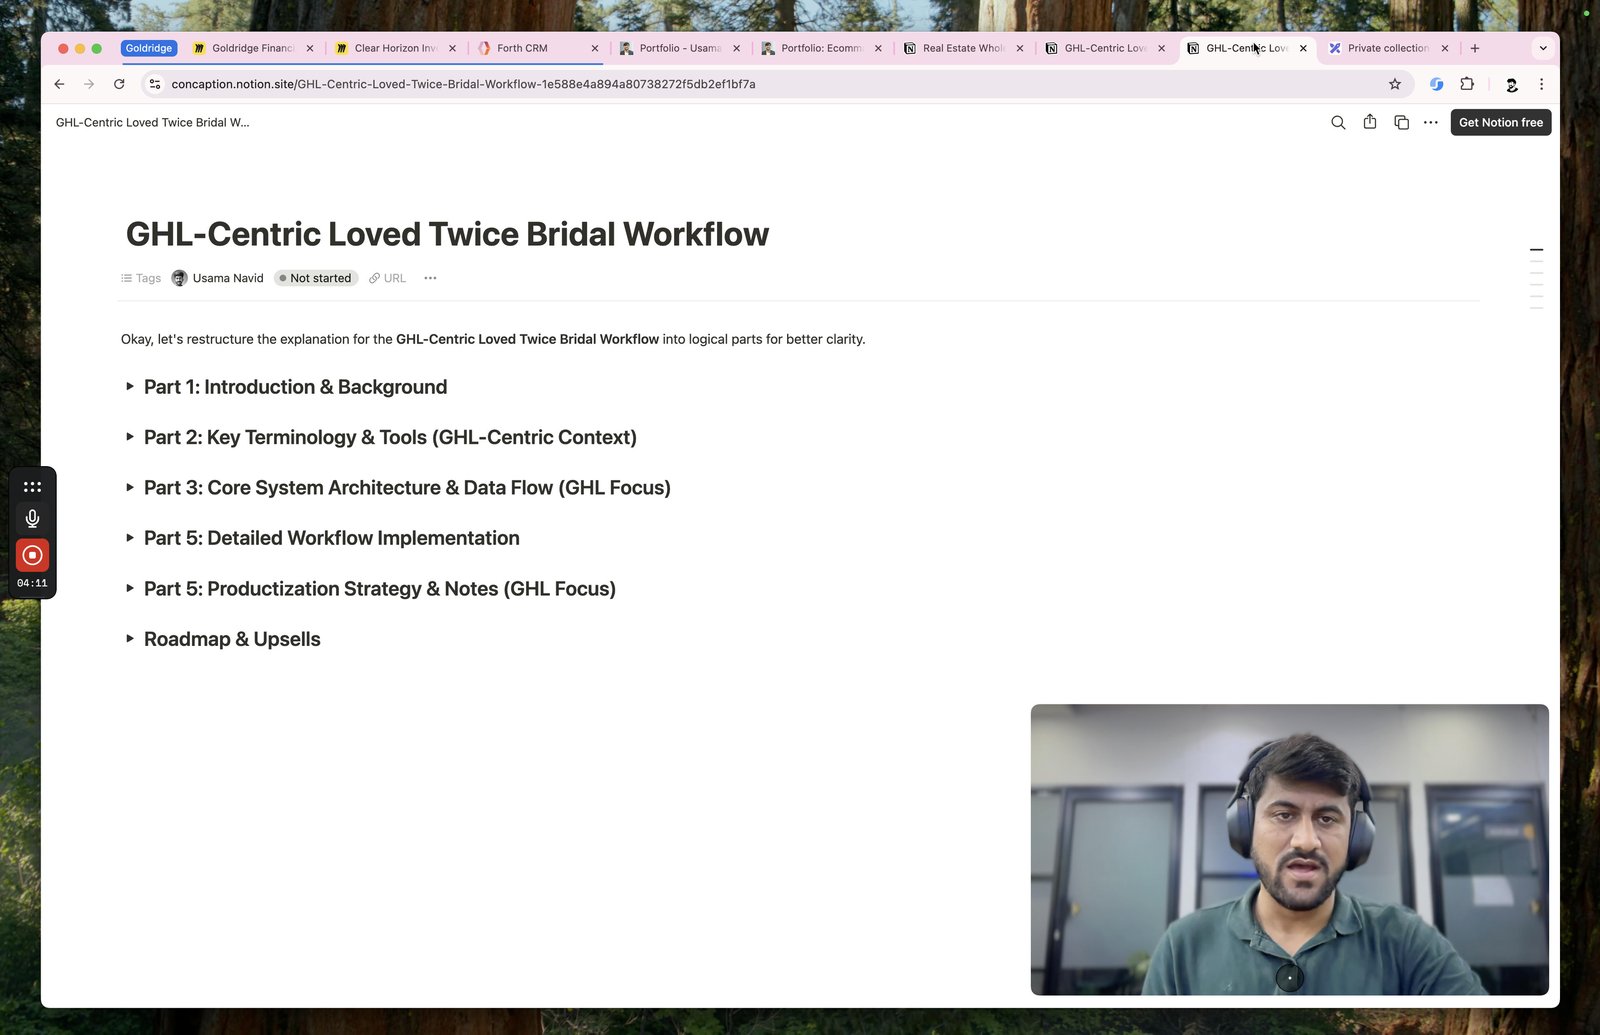This screenshot has width=1600, height=1035.
Task: View site information icon in address bar
Action: coord(154,84)
